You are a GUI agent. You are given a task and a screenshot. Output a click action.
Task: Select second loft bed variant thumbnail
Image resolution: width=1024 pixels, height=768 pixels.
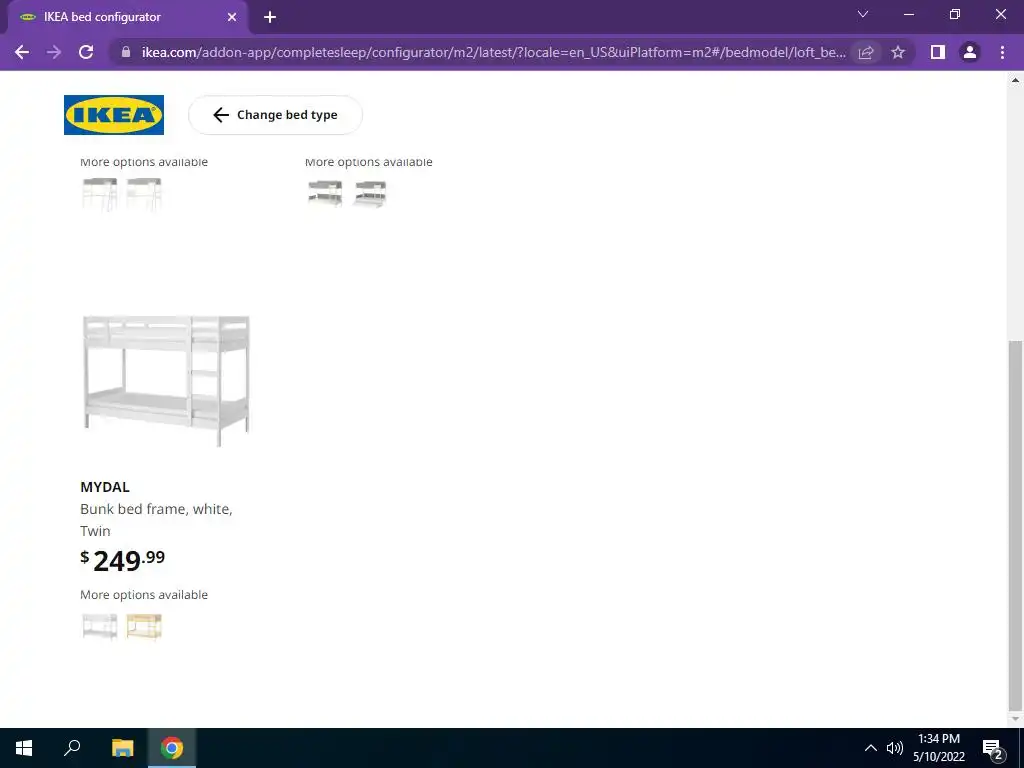click(144, 194)
